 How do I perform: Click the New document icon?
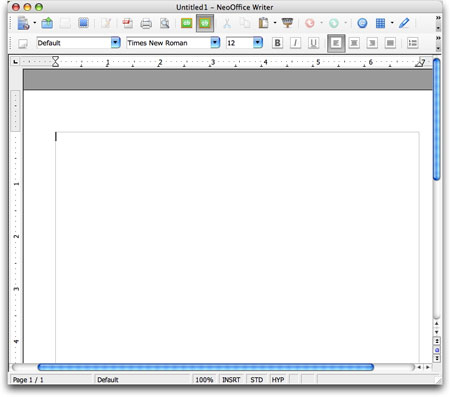pos(23,23)
